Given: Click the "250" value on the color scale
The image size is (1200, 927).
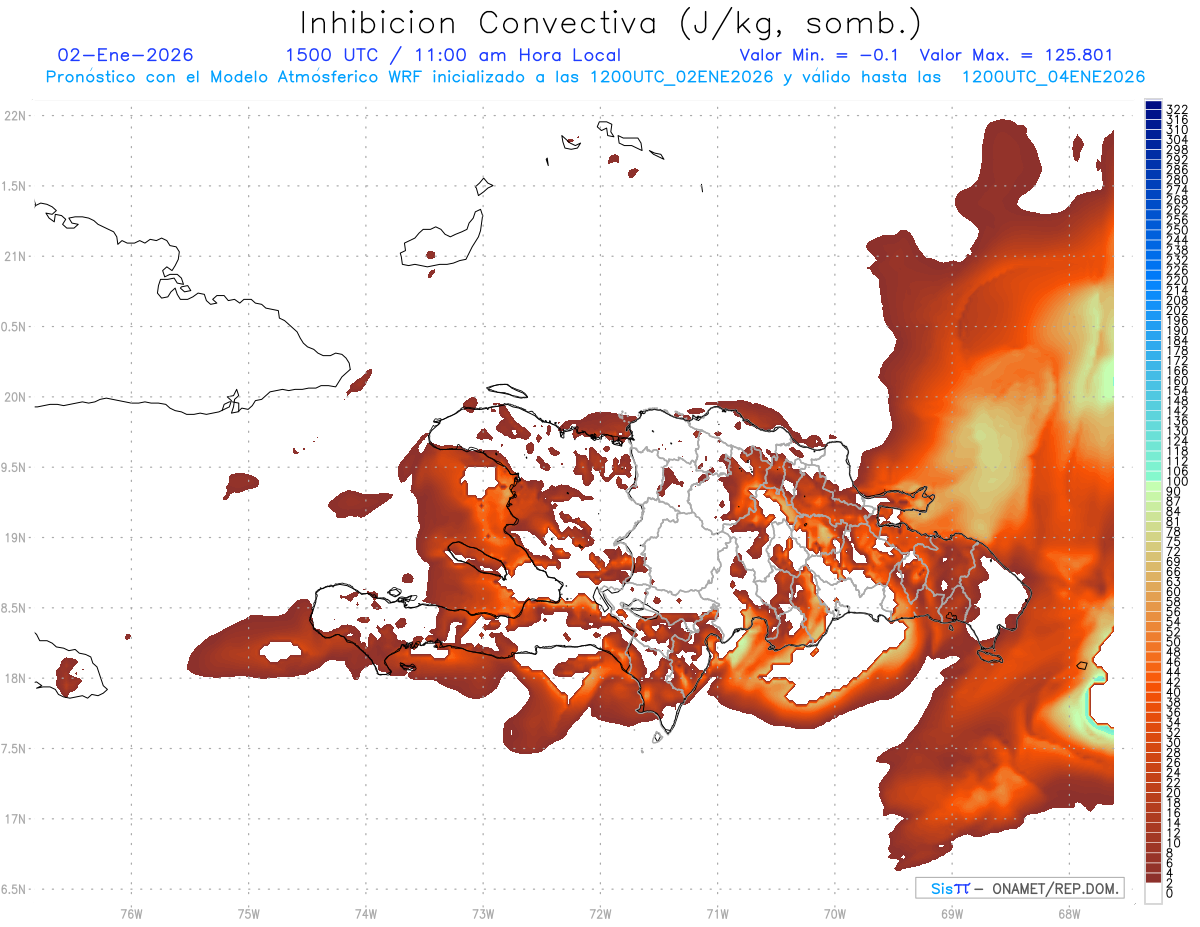Looking at the screenshot, I should coord(1176,231).
